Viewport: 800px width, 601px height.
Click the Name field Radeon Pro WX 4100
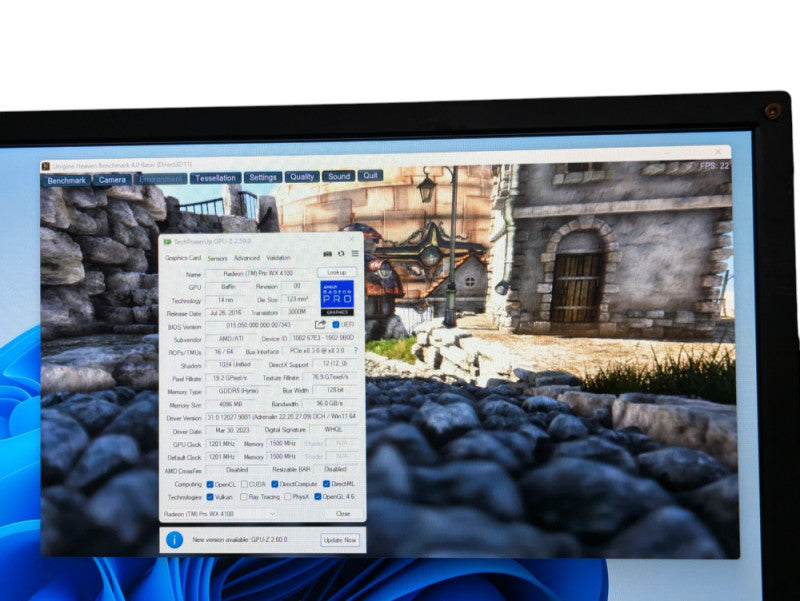(258, 273)
